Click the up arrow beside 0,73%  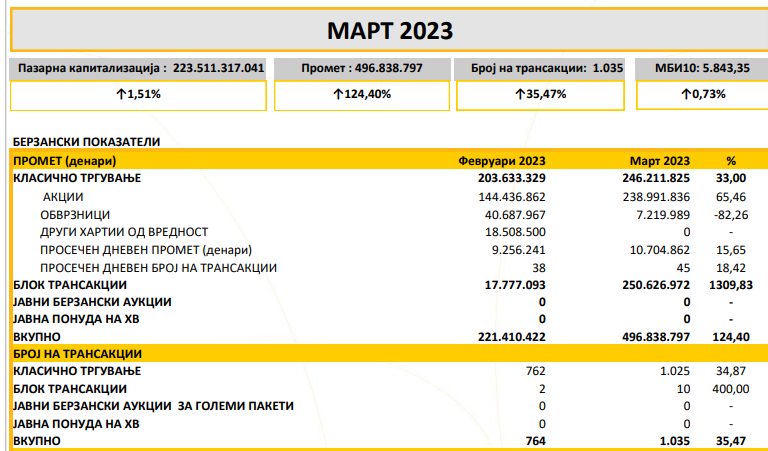tap(684, 95)
